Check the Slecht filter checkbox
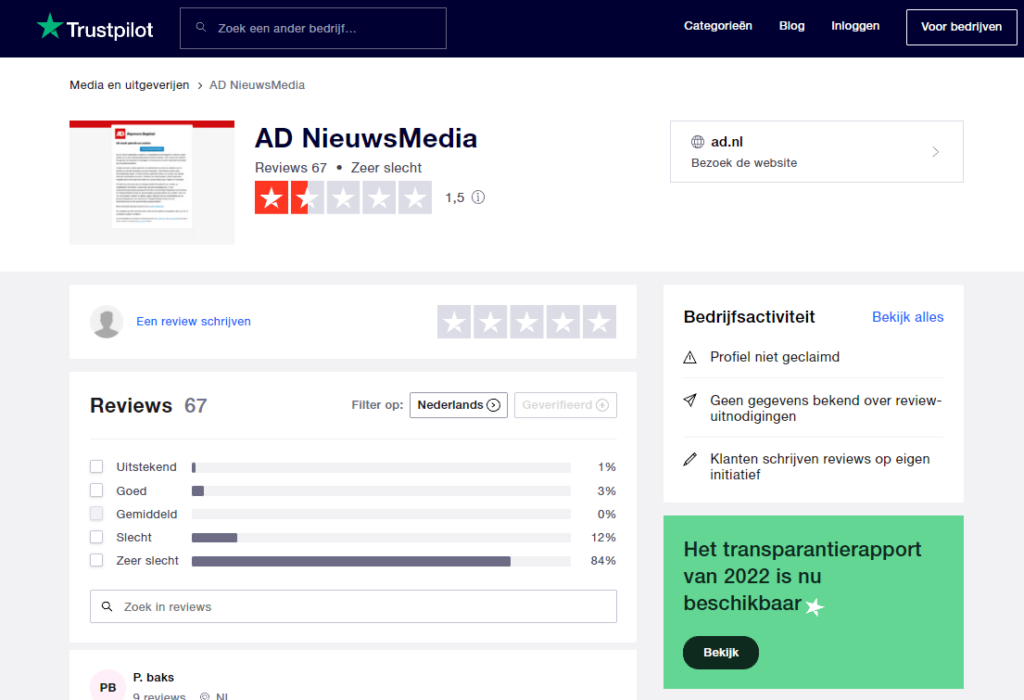This screenshot has height=700, width=1024. 97,537
